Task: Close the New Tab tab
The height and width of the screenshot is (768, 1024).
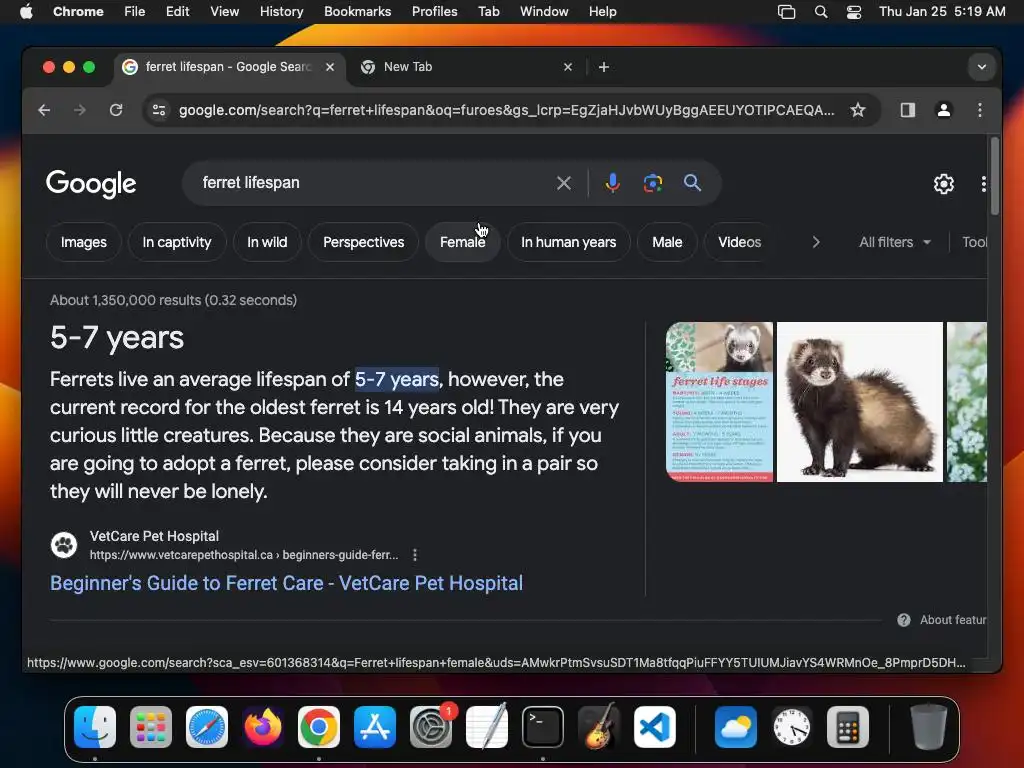Action: [x=568, y=67]
